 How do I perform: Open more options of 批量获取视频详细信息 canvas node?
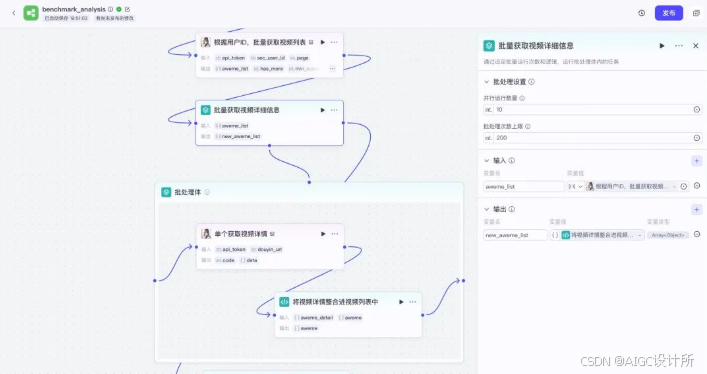pos(334,110)
